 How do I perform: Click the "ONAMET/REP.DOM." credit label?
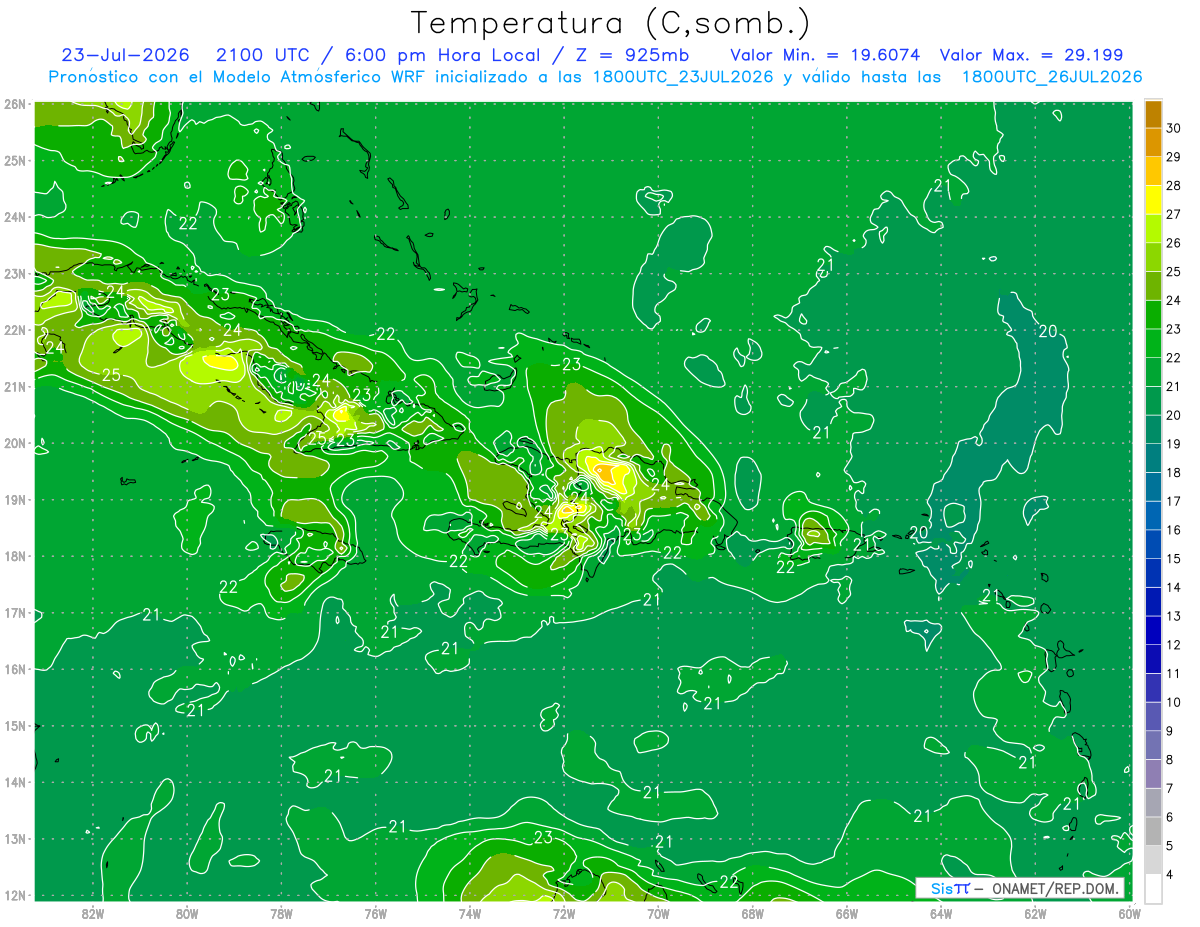pyautogui.click(x=1056, y=888)
